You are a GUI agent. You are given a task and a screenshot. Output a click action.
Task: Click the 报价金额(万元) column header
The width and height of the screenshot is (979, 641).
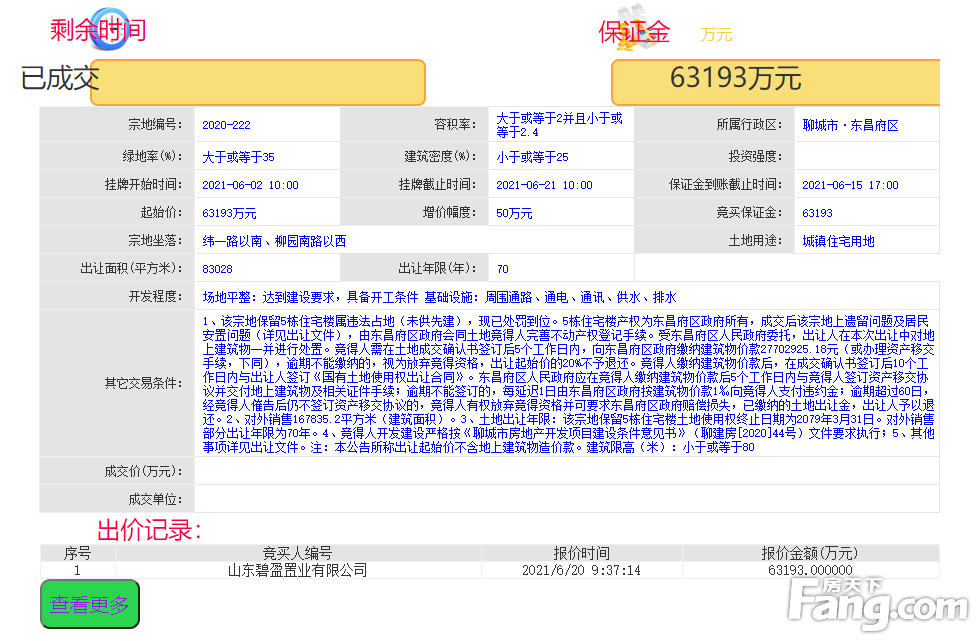809,553
